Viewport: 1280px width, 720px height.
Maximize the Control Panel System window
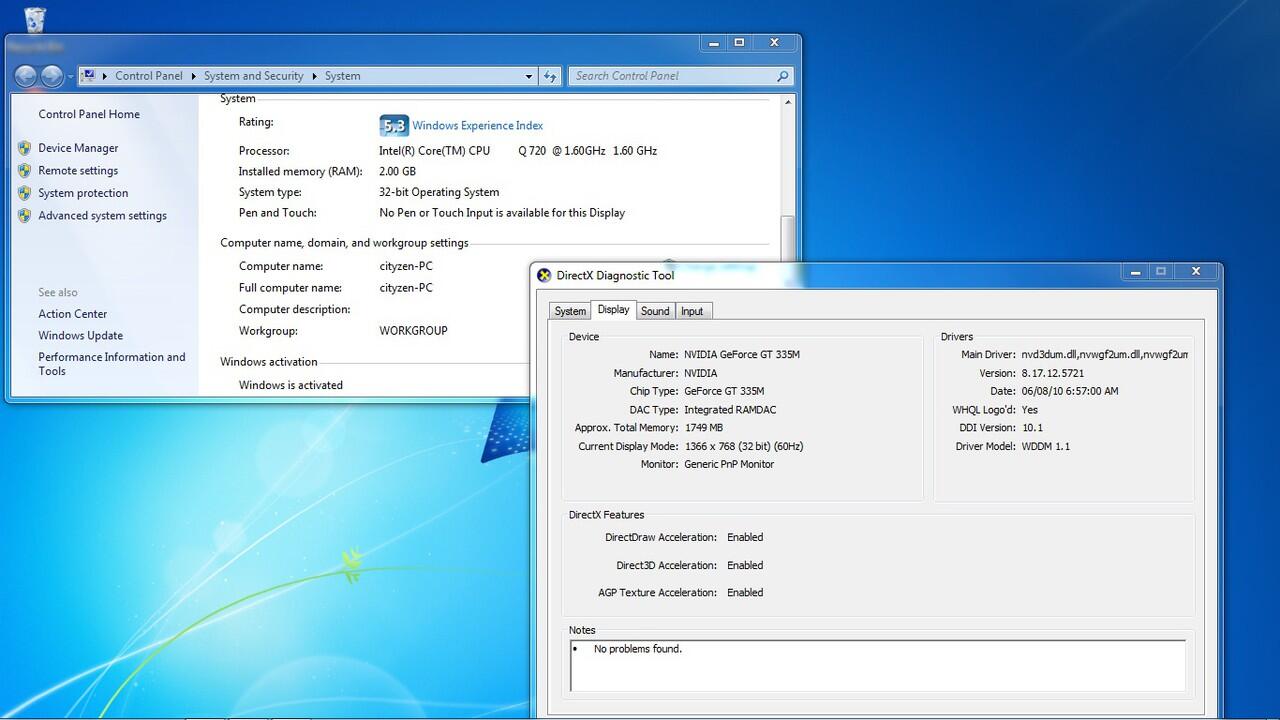740,43
